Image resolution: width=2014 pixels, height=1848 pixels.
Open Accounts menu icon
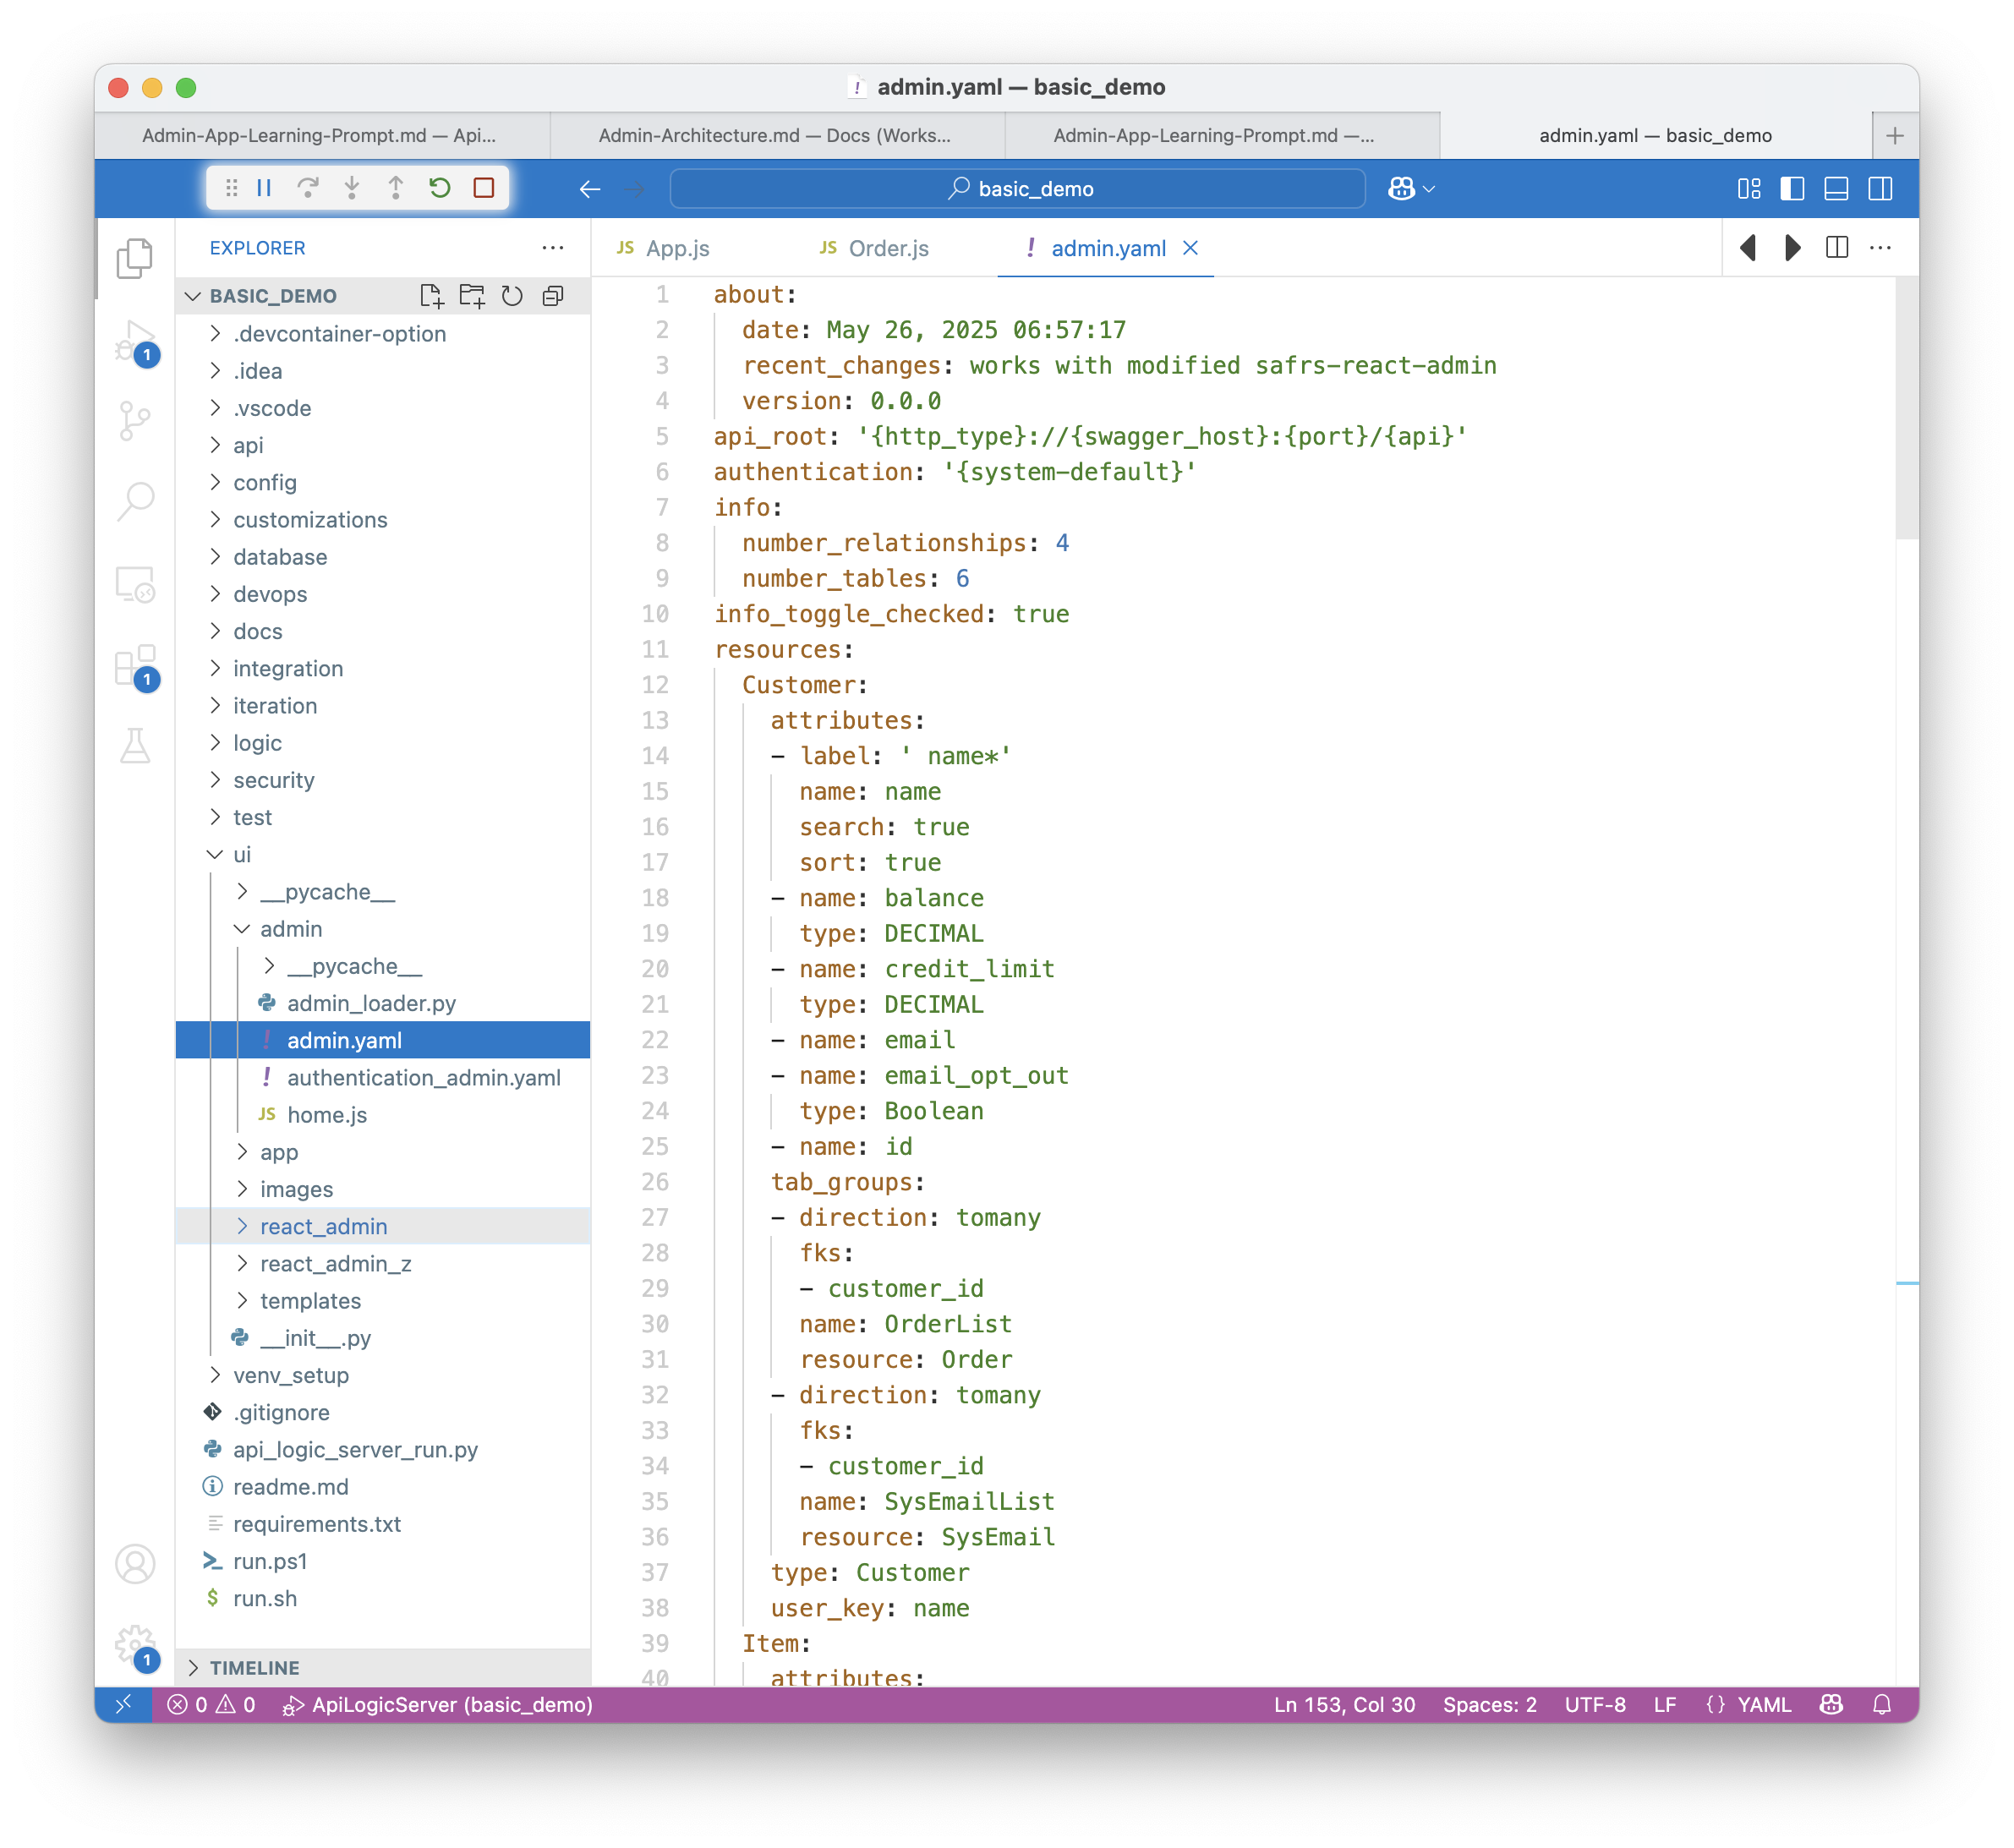tap(135, 1564)
